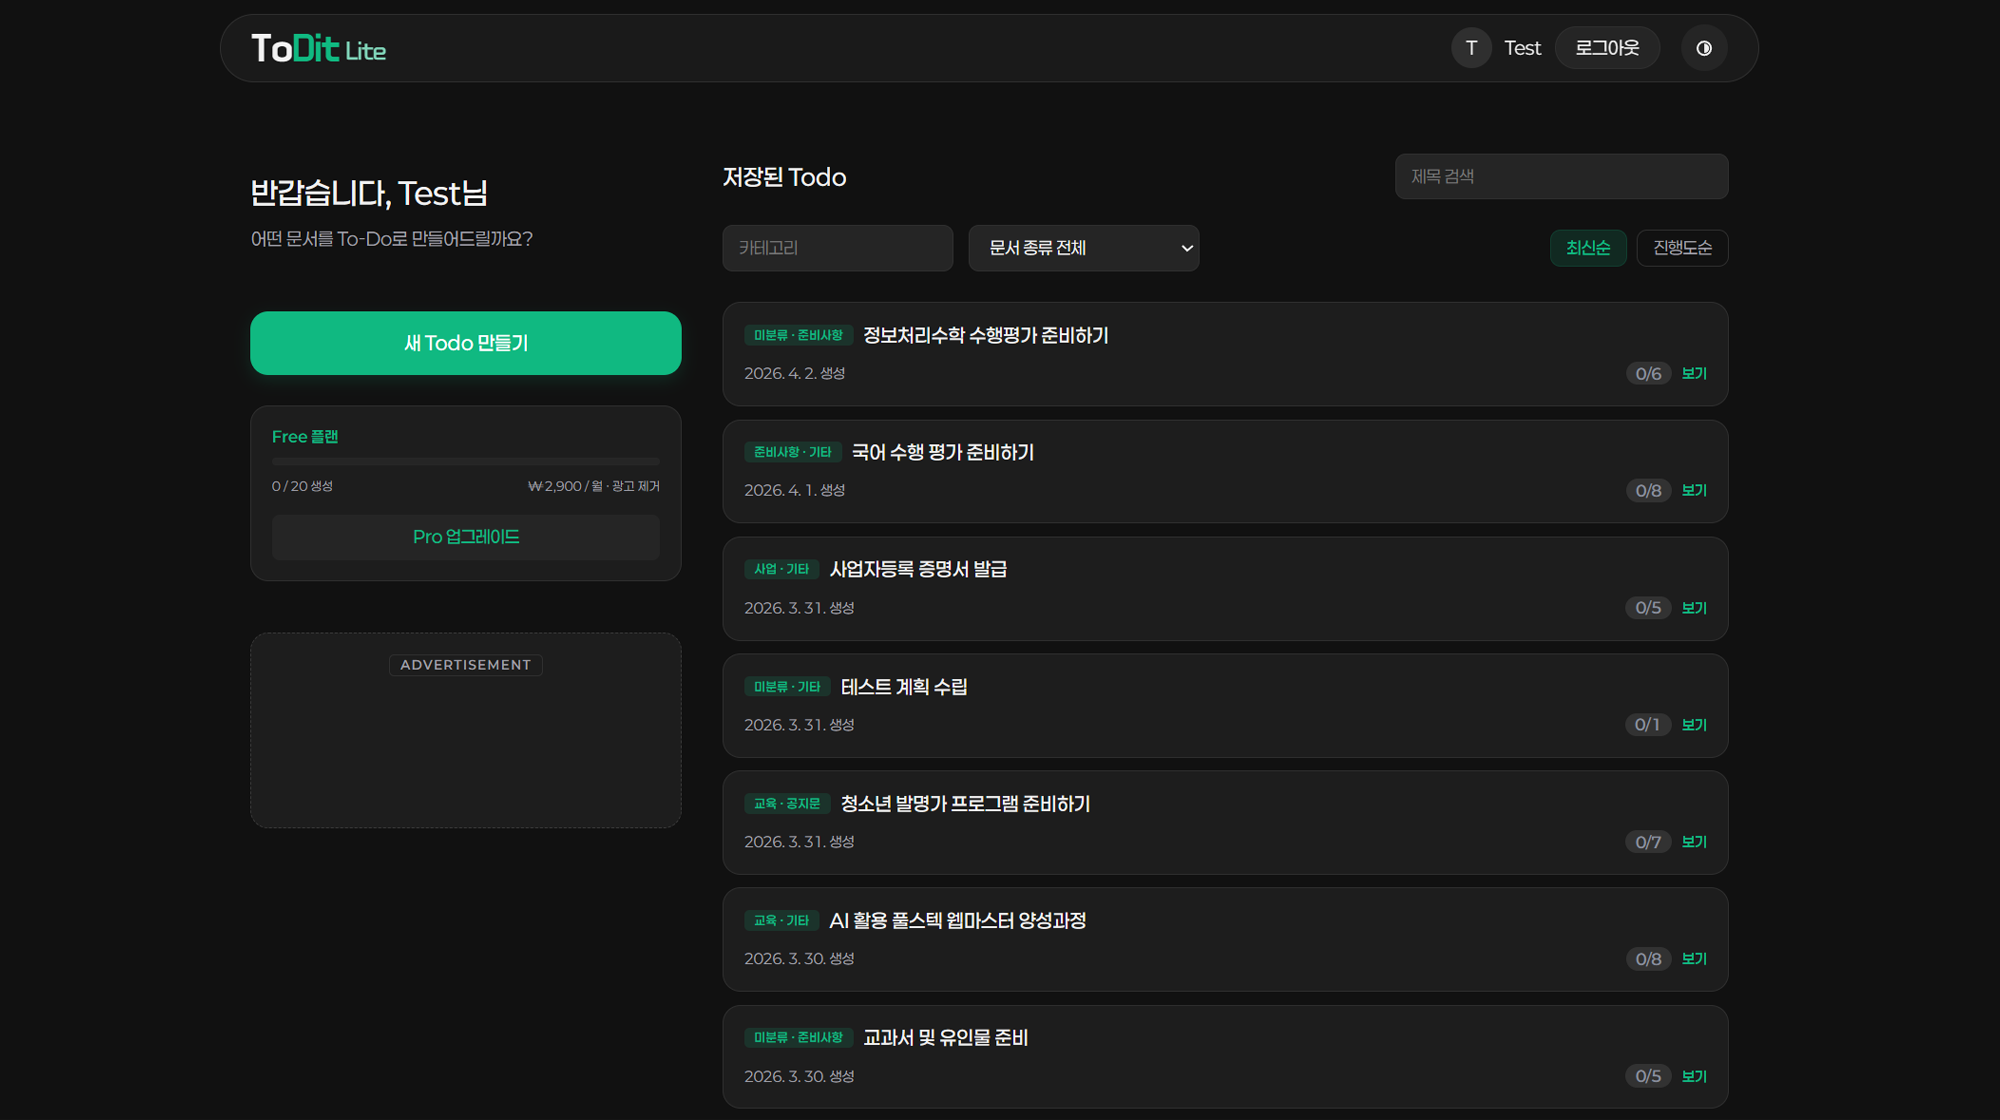
Task: Click the Free 플랜 label
Action: pyautogui.click(x=305, y=437)
